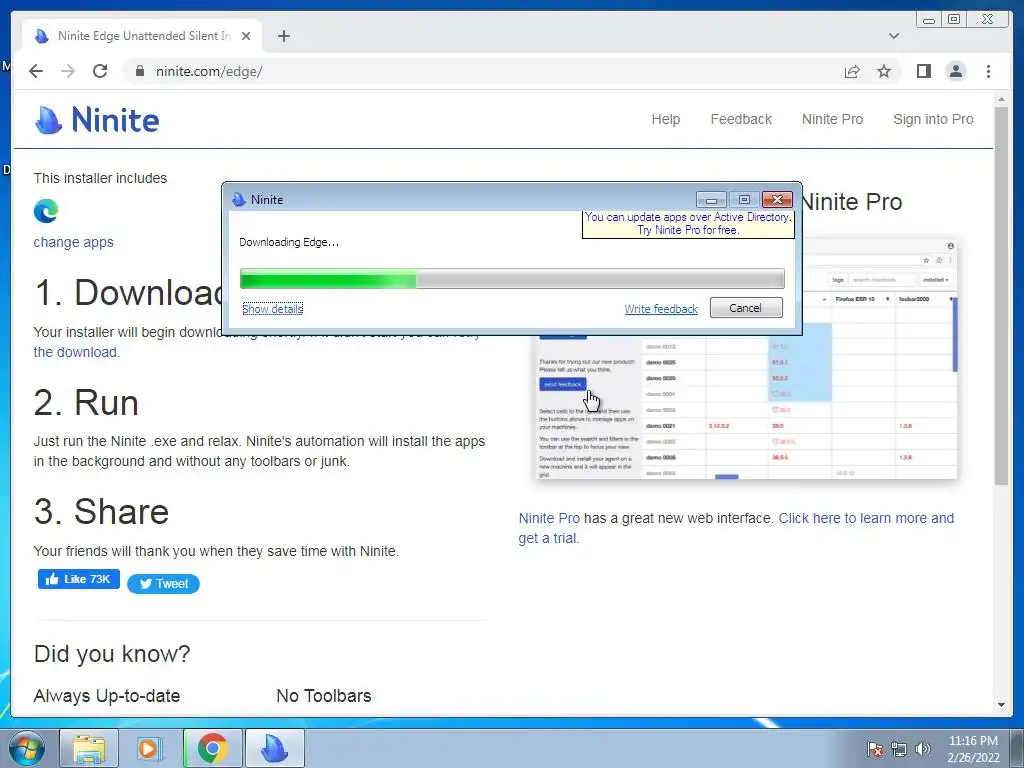
Task: Bookmark this page with the star icon
Action: (884, 71)
